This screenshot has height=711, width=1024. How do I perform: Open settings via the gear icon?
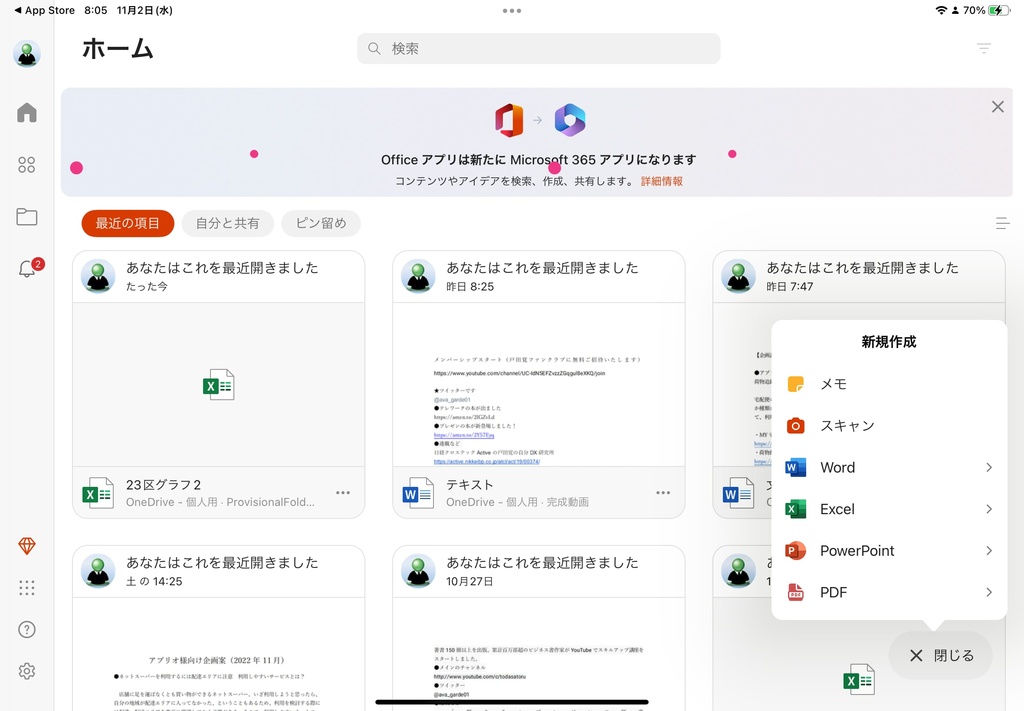[27, 671]
